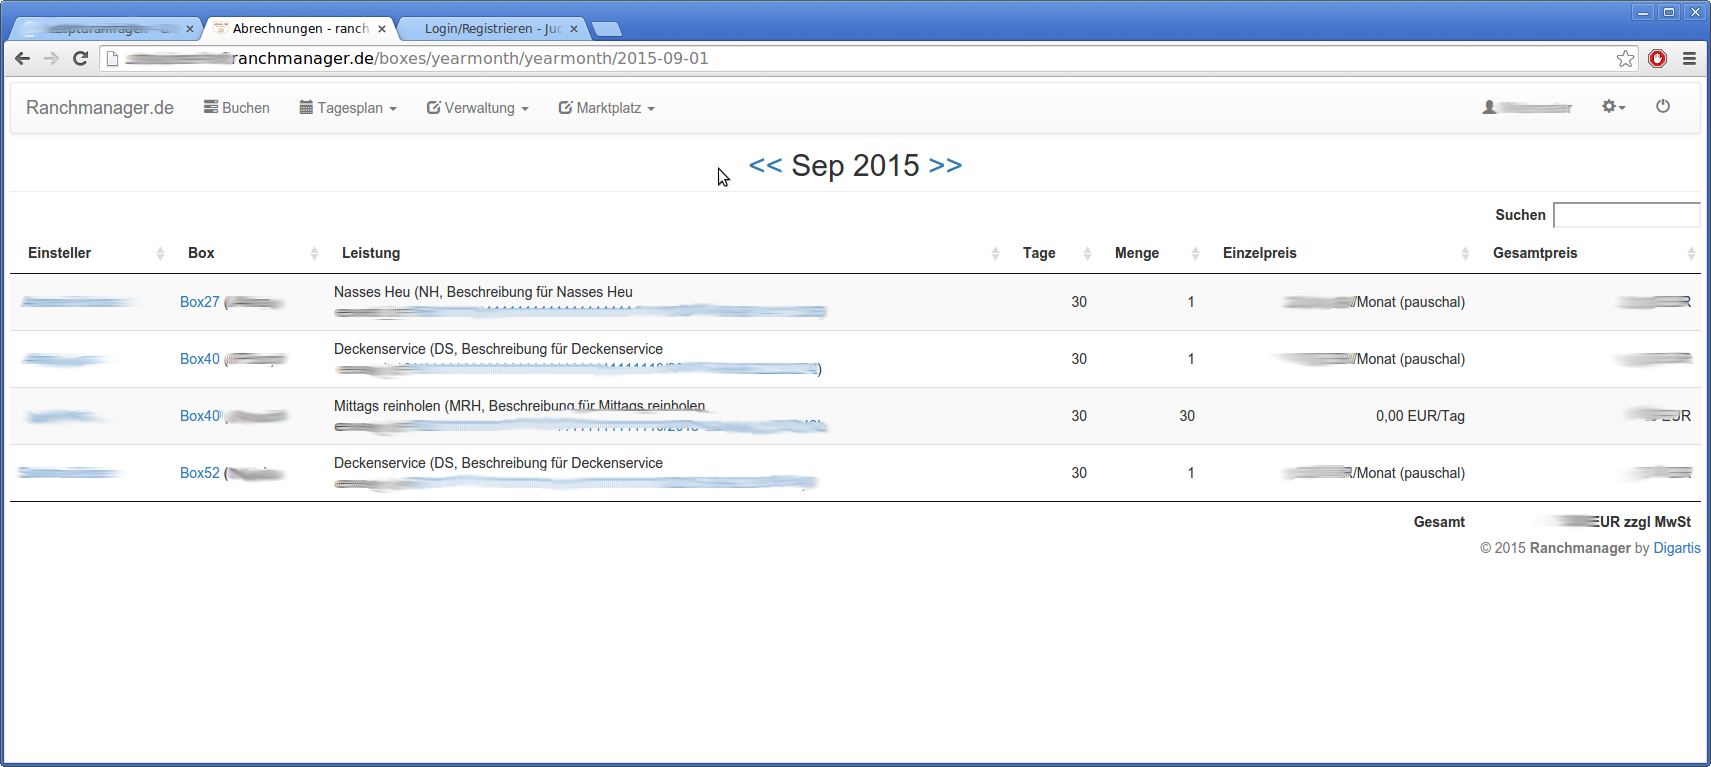Open the Box27 link
This screenshot has width=1711, height=767.
coord(199,302)
